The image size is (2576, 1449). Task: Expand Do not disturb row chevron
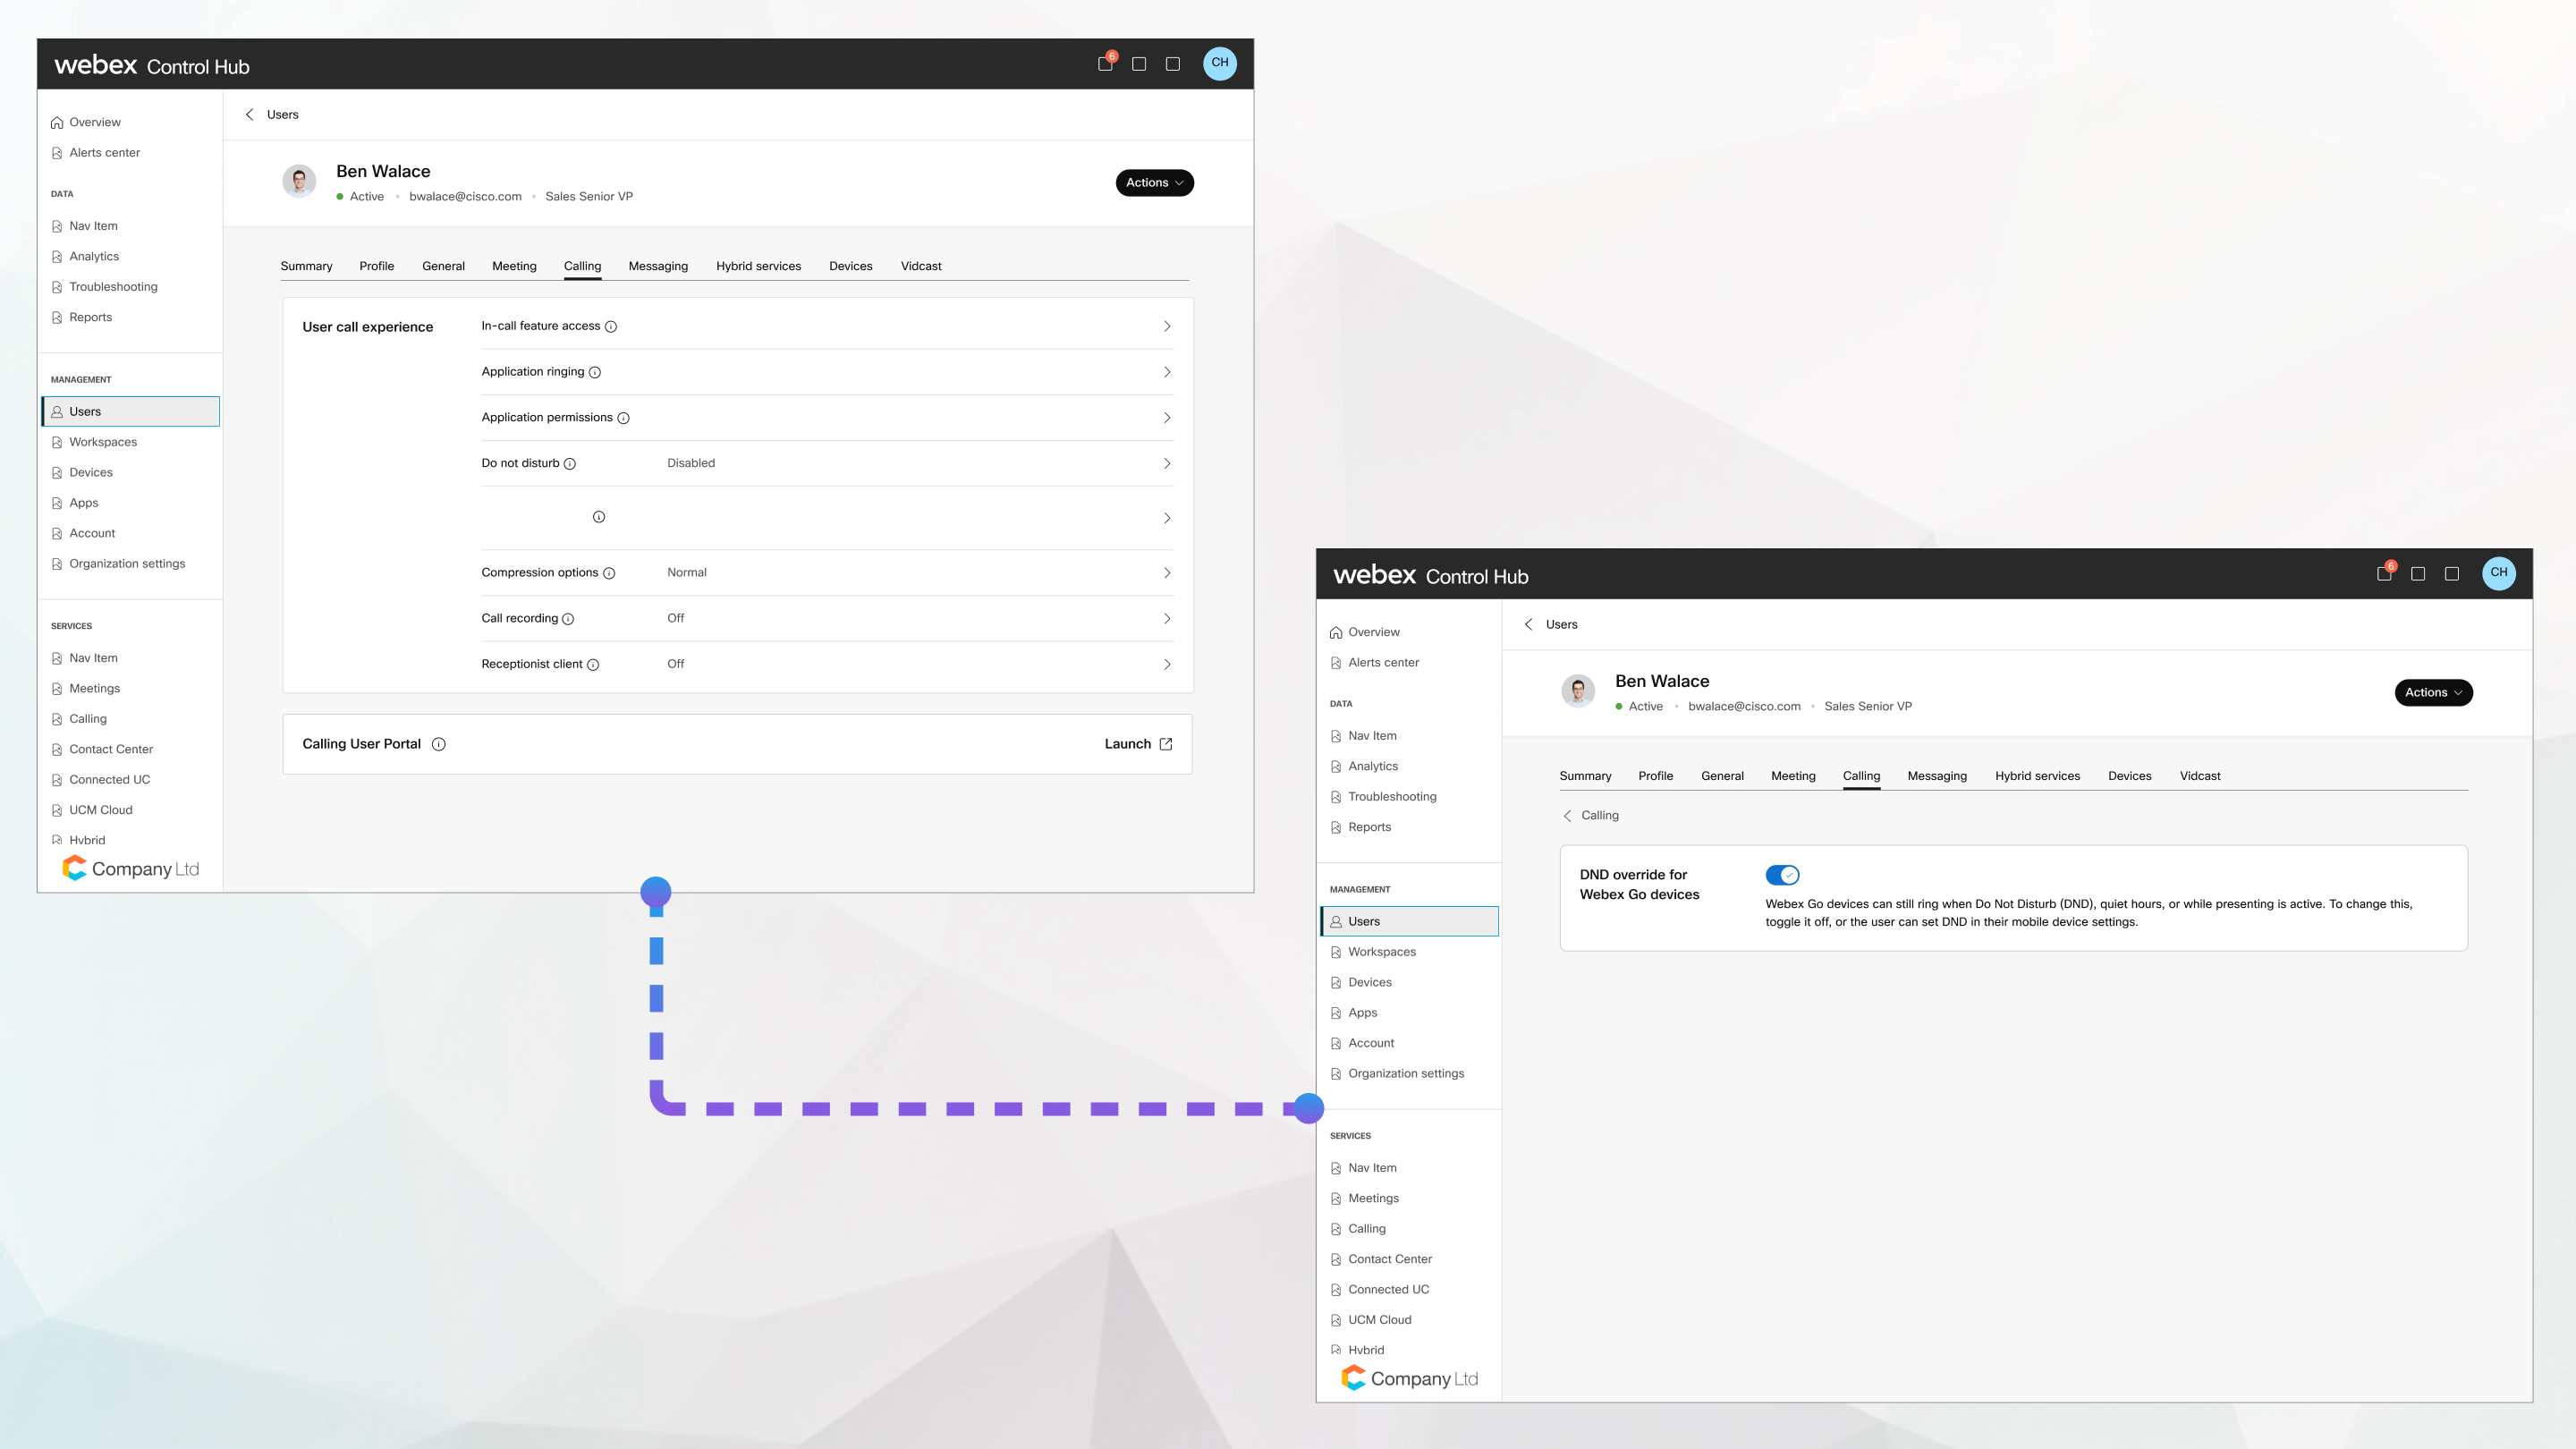[1167, 464]
